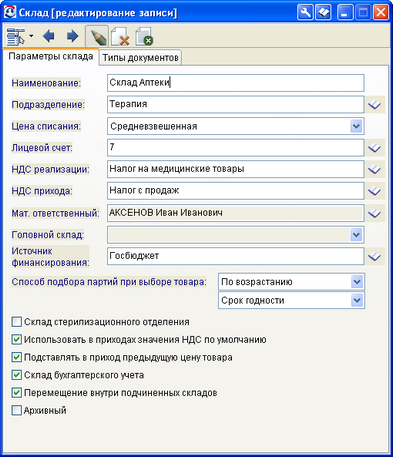The image size is (393, 457).
Task: Click the Цена списания label
Action: 46,126
